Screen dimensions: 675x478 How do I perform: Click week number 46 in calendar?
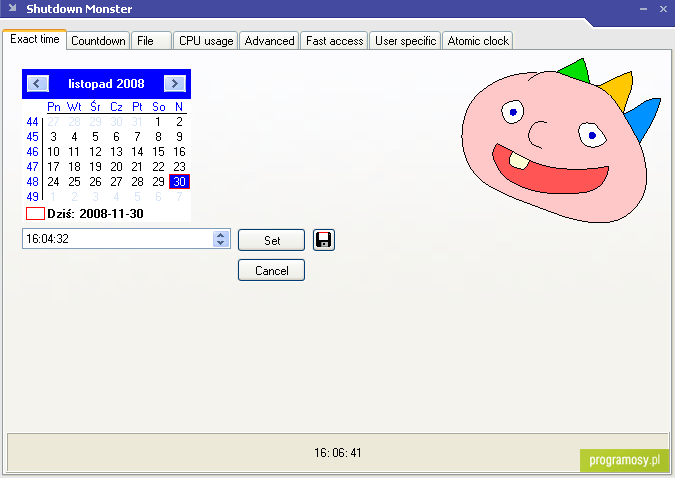click(32, 152)
